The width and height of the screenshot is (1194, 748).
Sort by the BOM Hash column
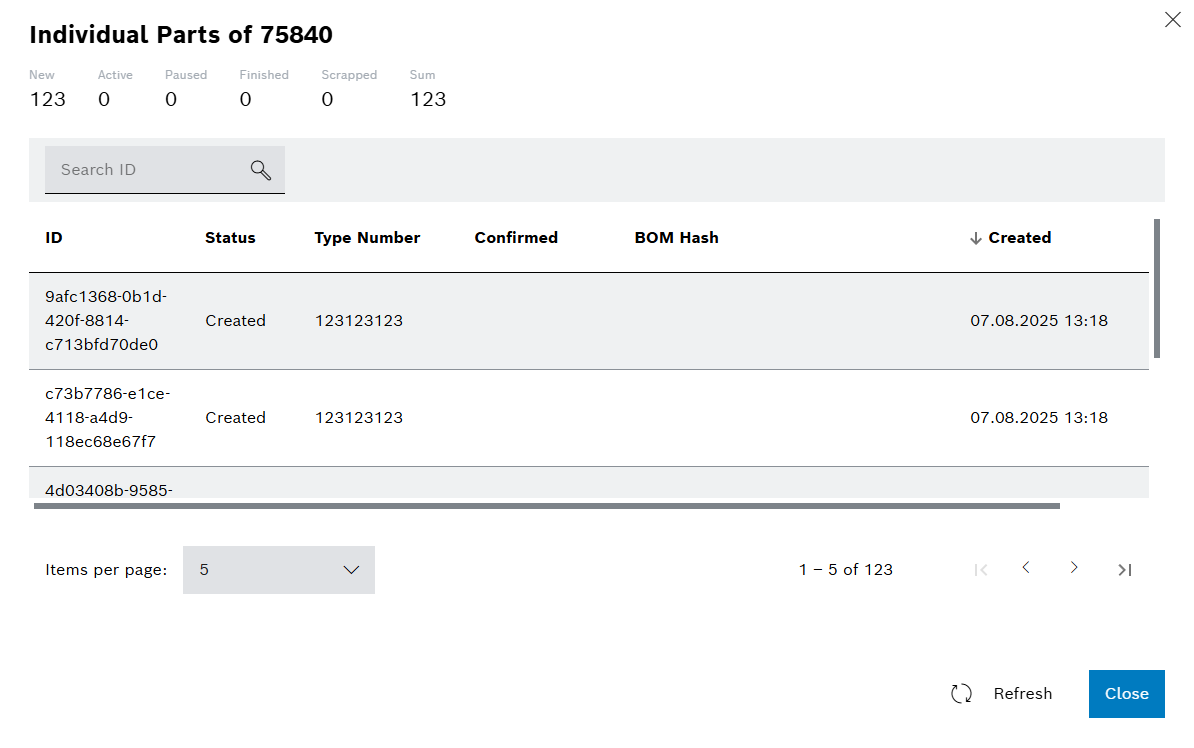[x=676, y=238]
